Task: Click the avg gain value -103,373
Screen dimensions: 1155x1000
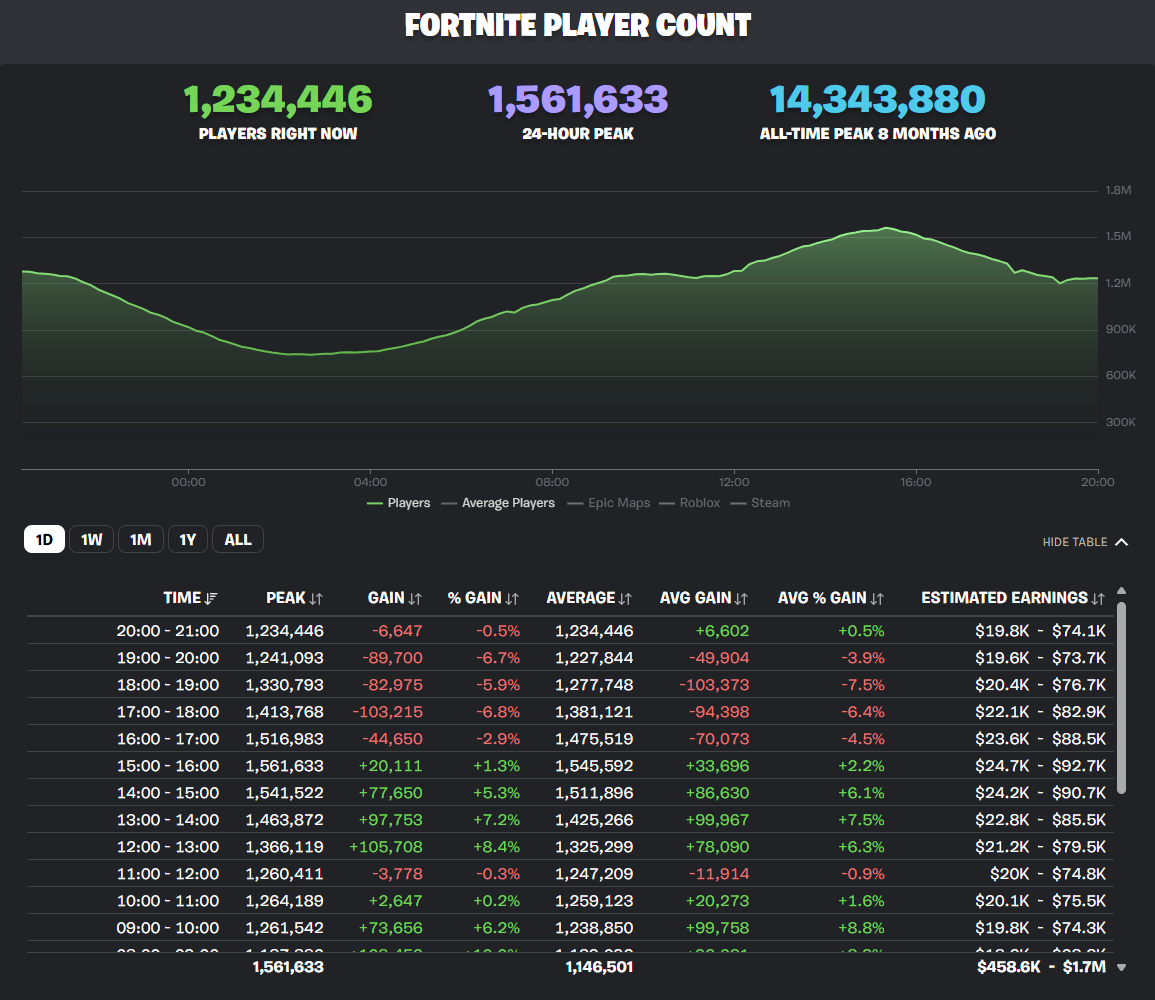Action: pyautogui.click(x=715, y=686)
